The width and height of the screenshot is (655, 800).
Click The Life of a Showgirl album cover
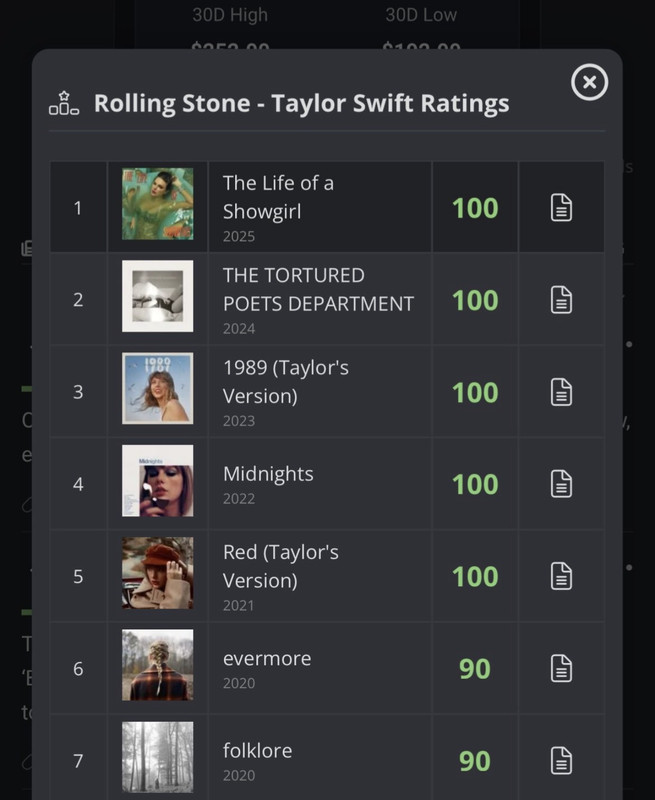coord(158,204)
